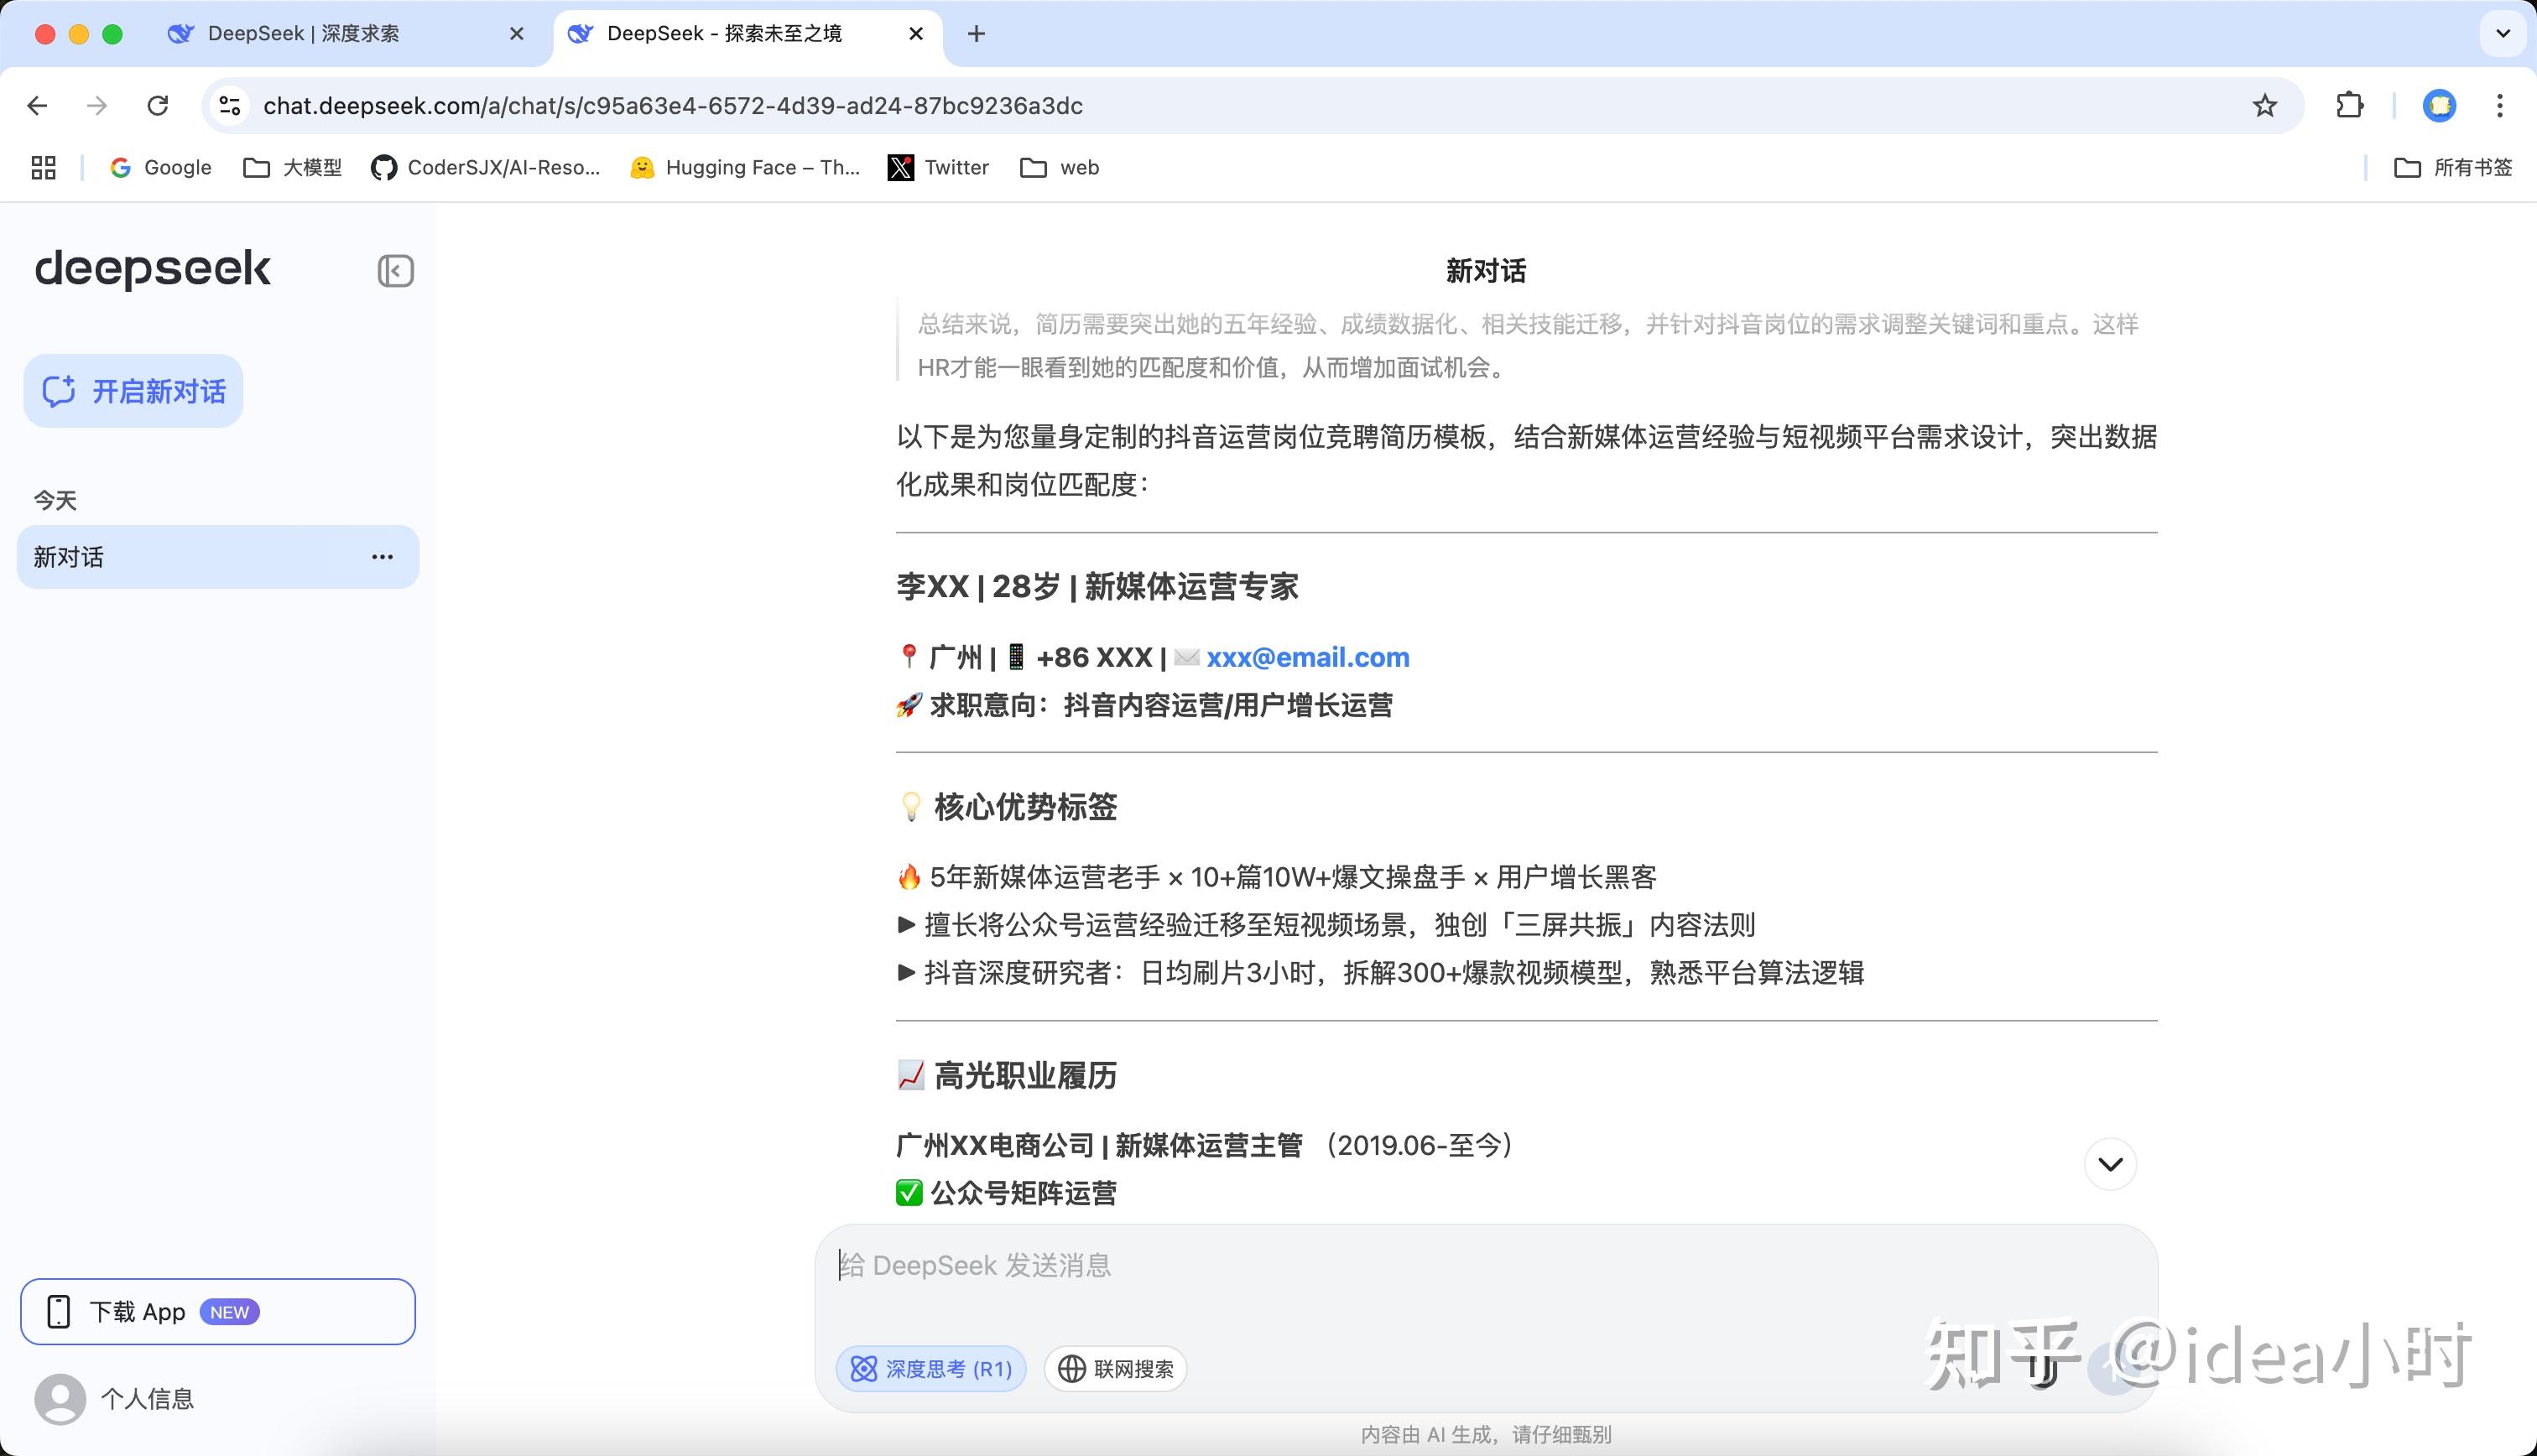This screenshot has width=2537, height=1456.
Task: Click the scroll-to-bottom arrow button
Action: (2110, 1164)
